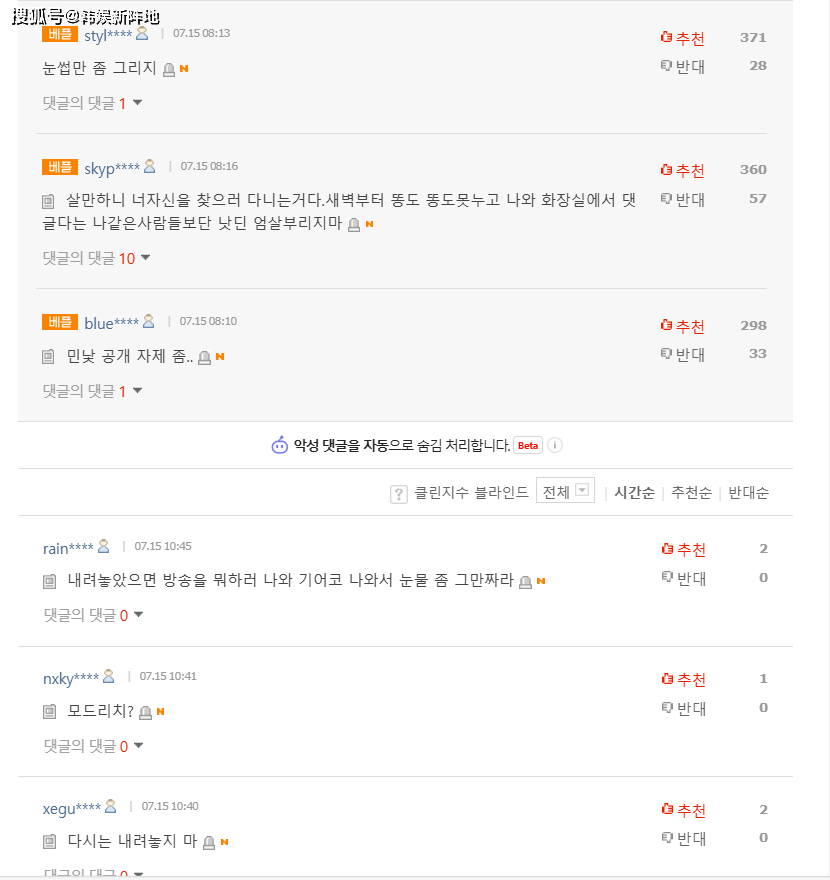The image size is (830, 880).
Task: Open blue**** username link
Action: click(x=111, y=323)
